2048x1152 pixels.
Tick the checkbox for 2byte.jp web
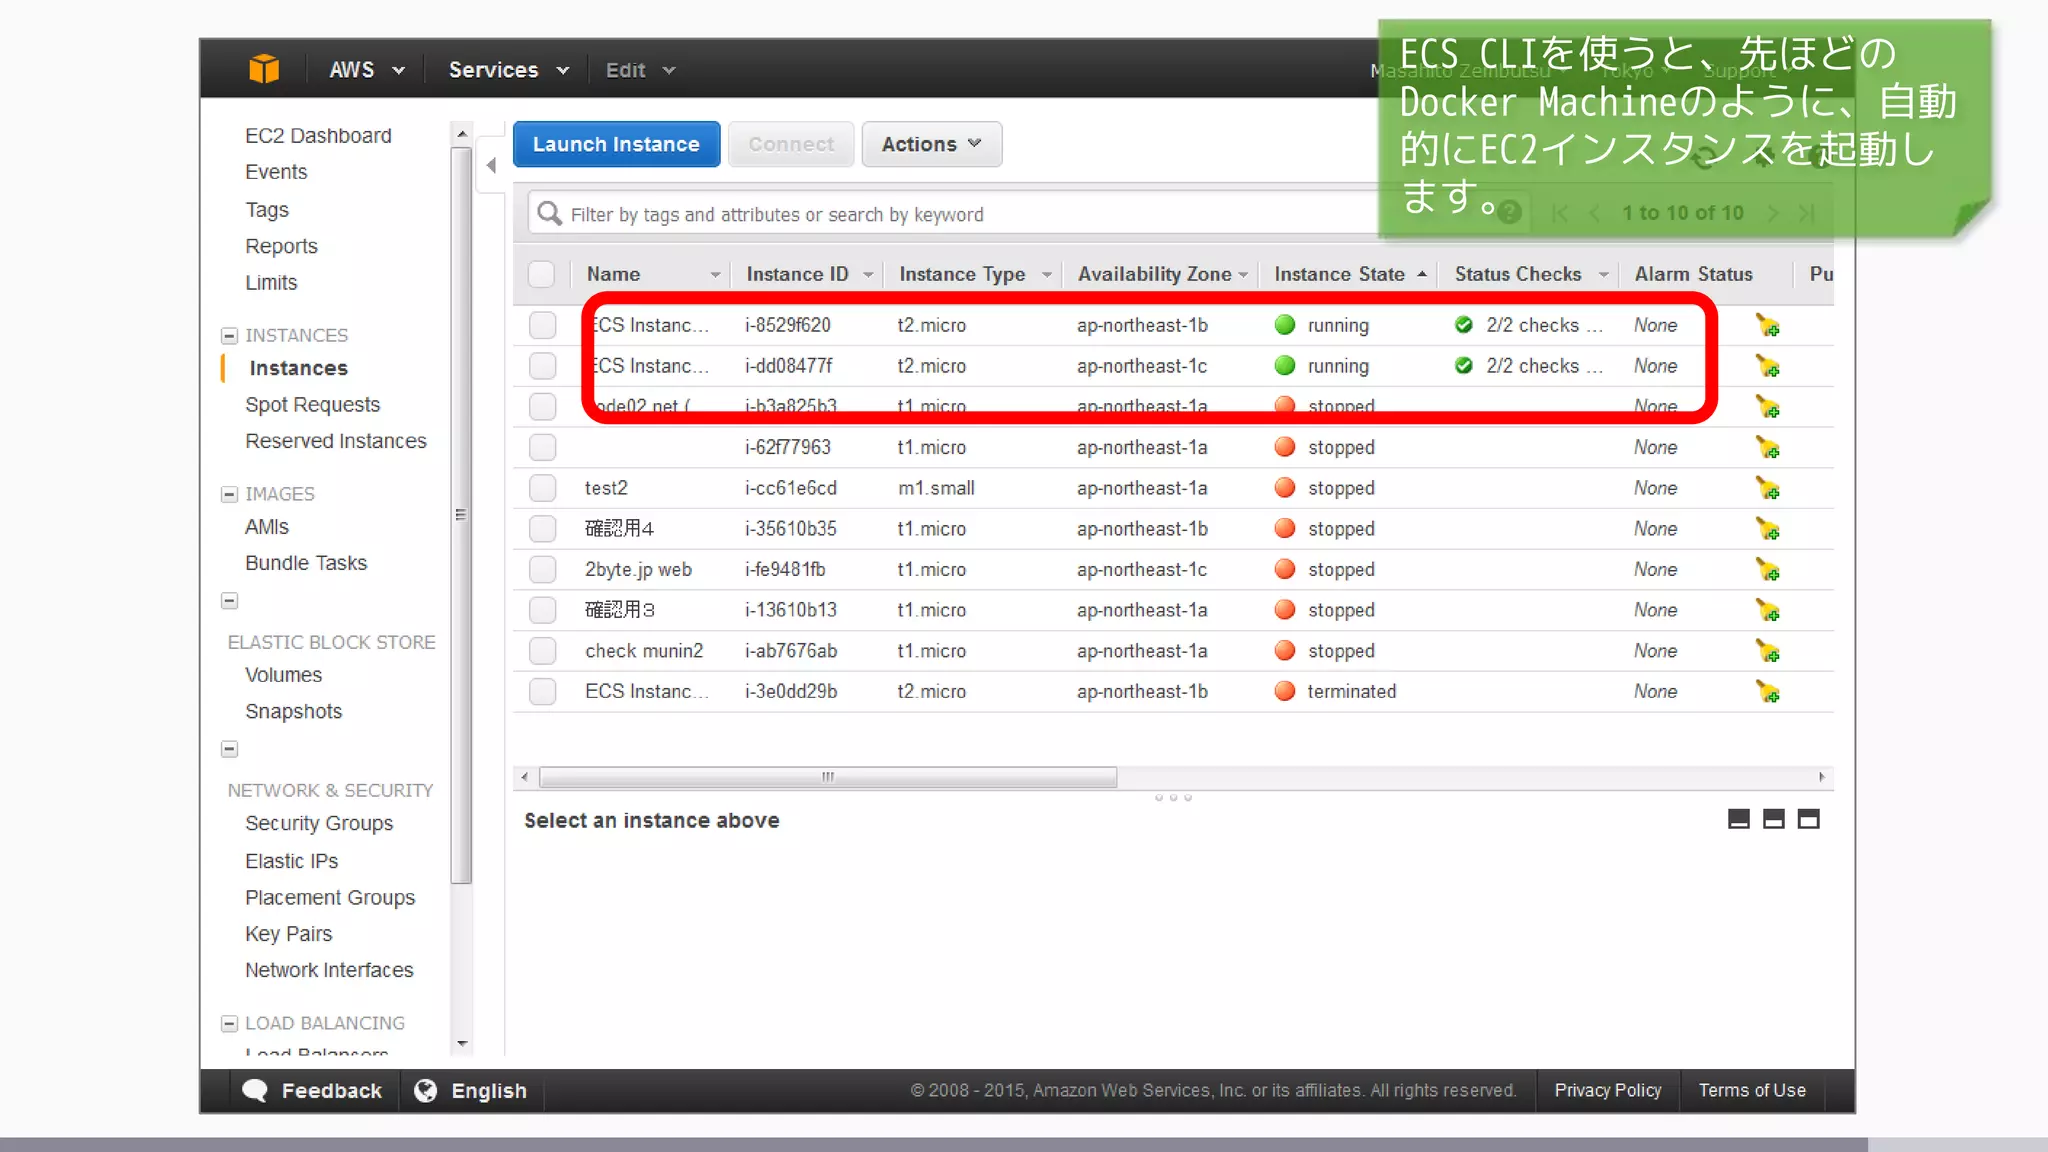coord(543,569)
